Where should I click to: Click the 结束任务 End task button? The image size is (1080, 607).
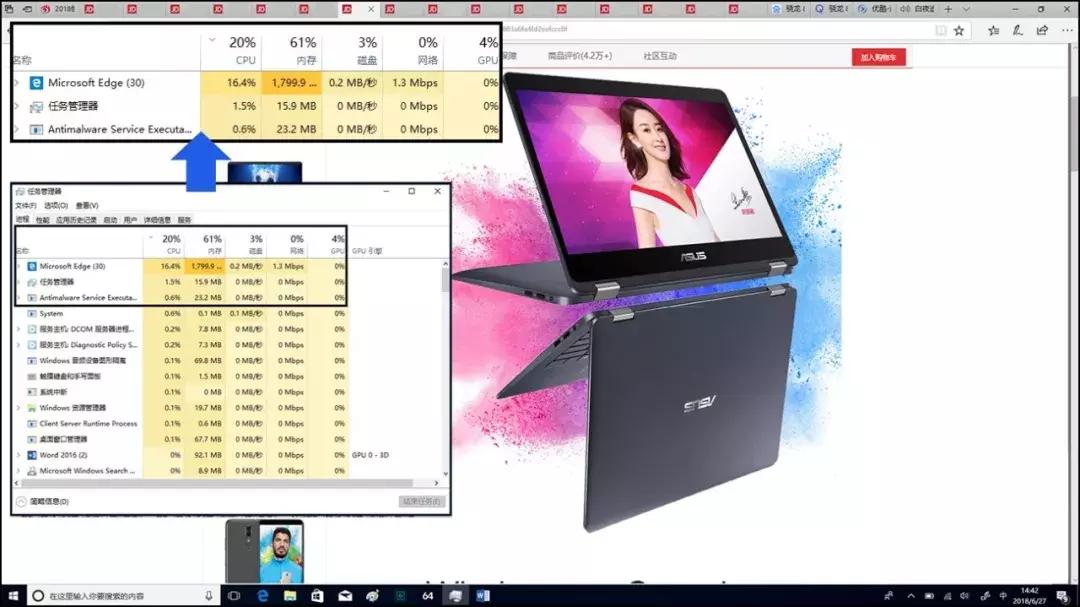click(422, 502)
